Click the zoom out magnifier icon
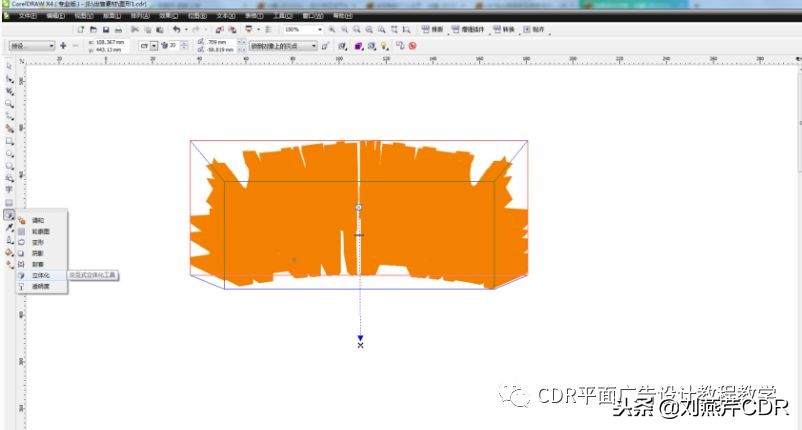Screen dimensions: 802x430 pyautogui.click(x=344, y=30)
